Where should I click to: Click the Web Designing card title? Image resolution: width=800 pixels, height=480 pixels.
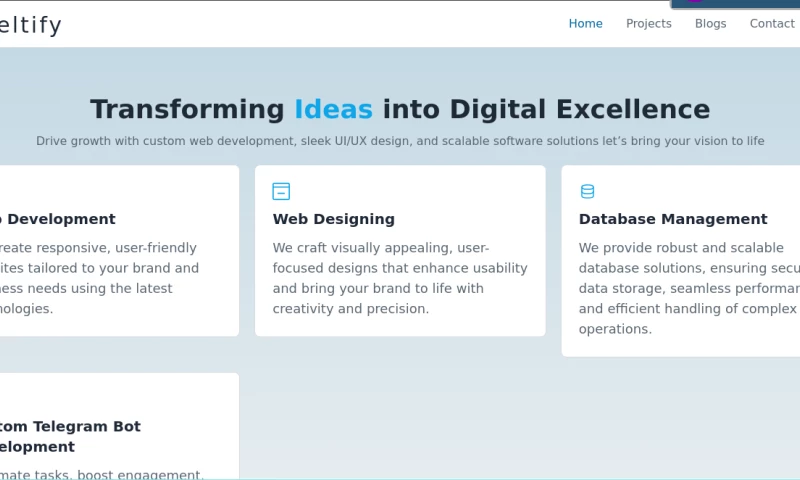point(333,219)
